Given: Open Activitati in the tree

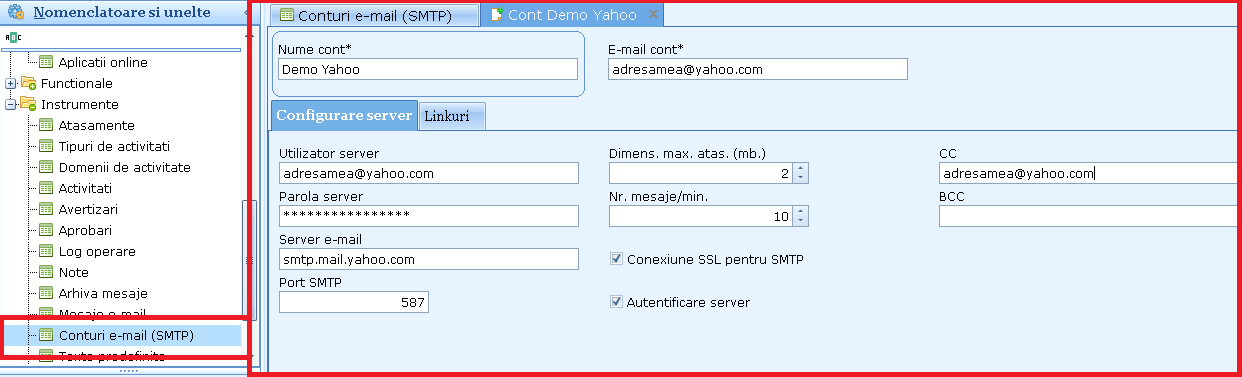Looking at the screenshot, I should (x=85, y=188).
